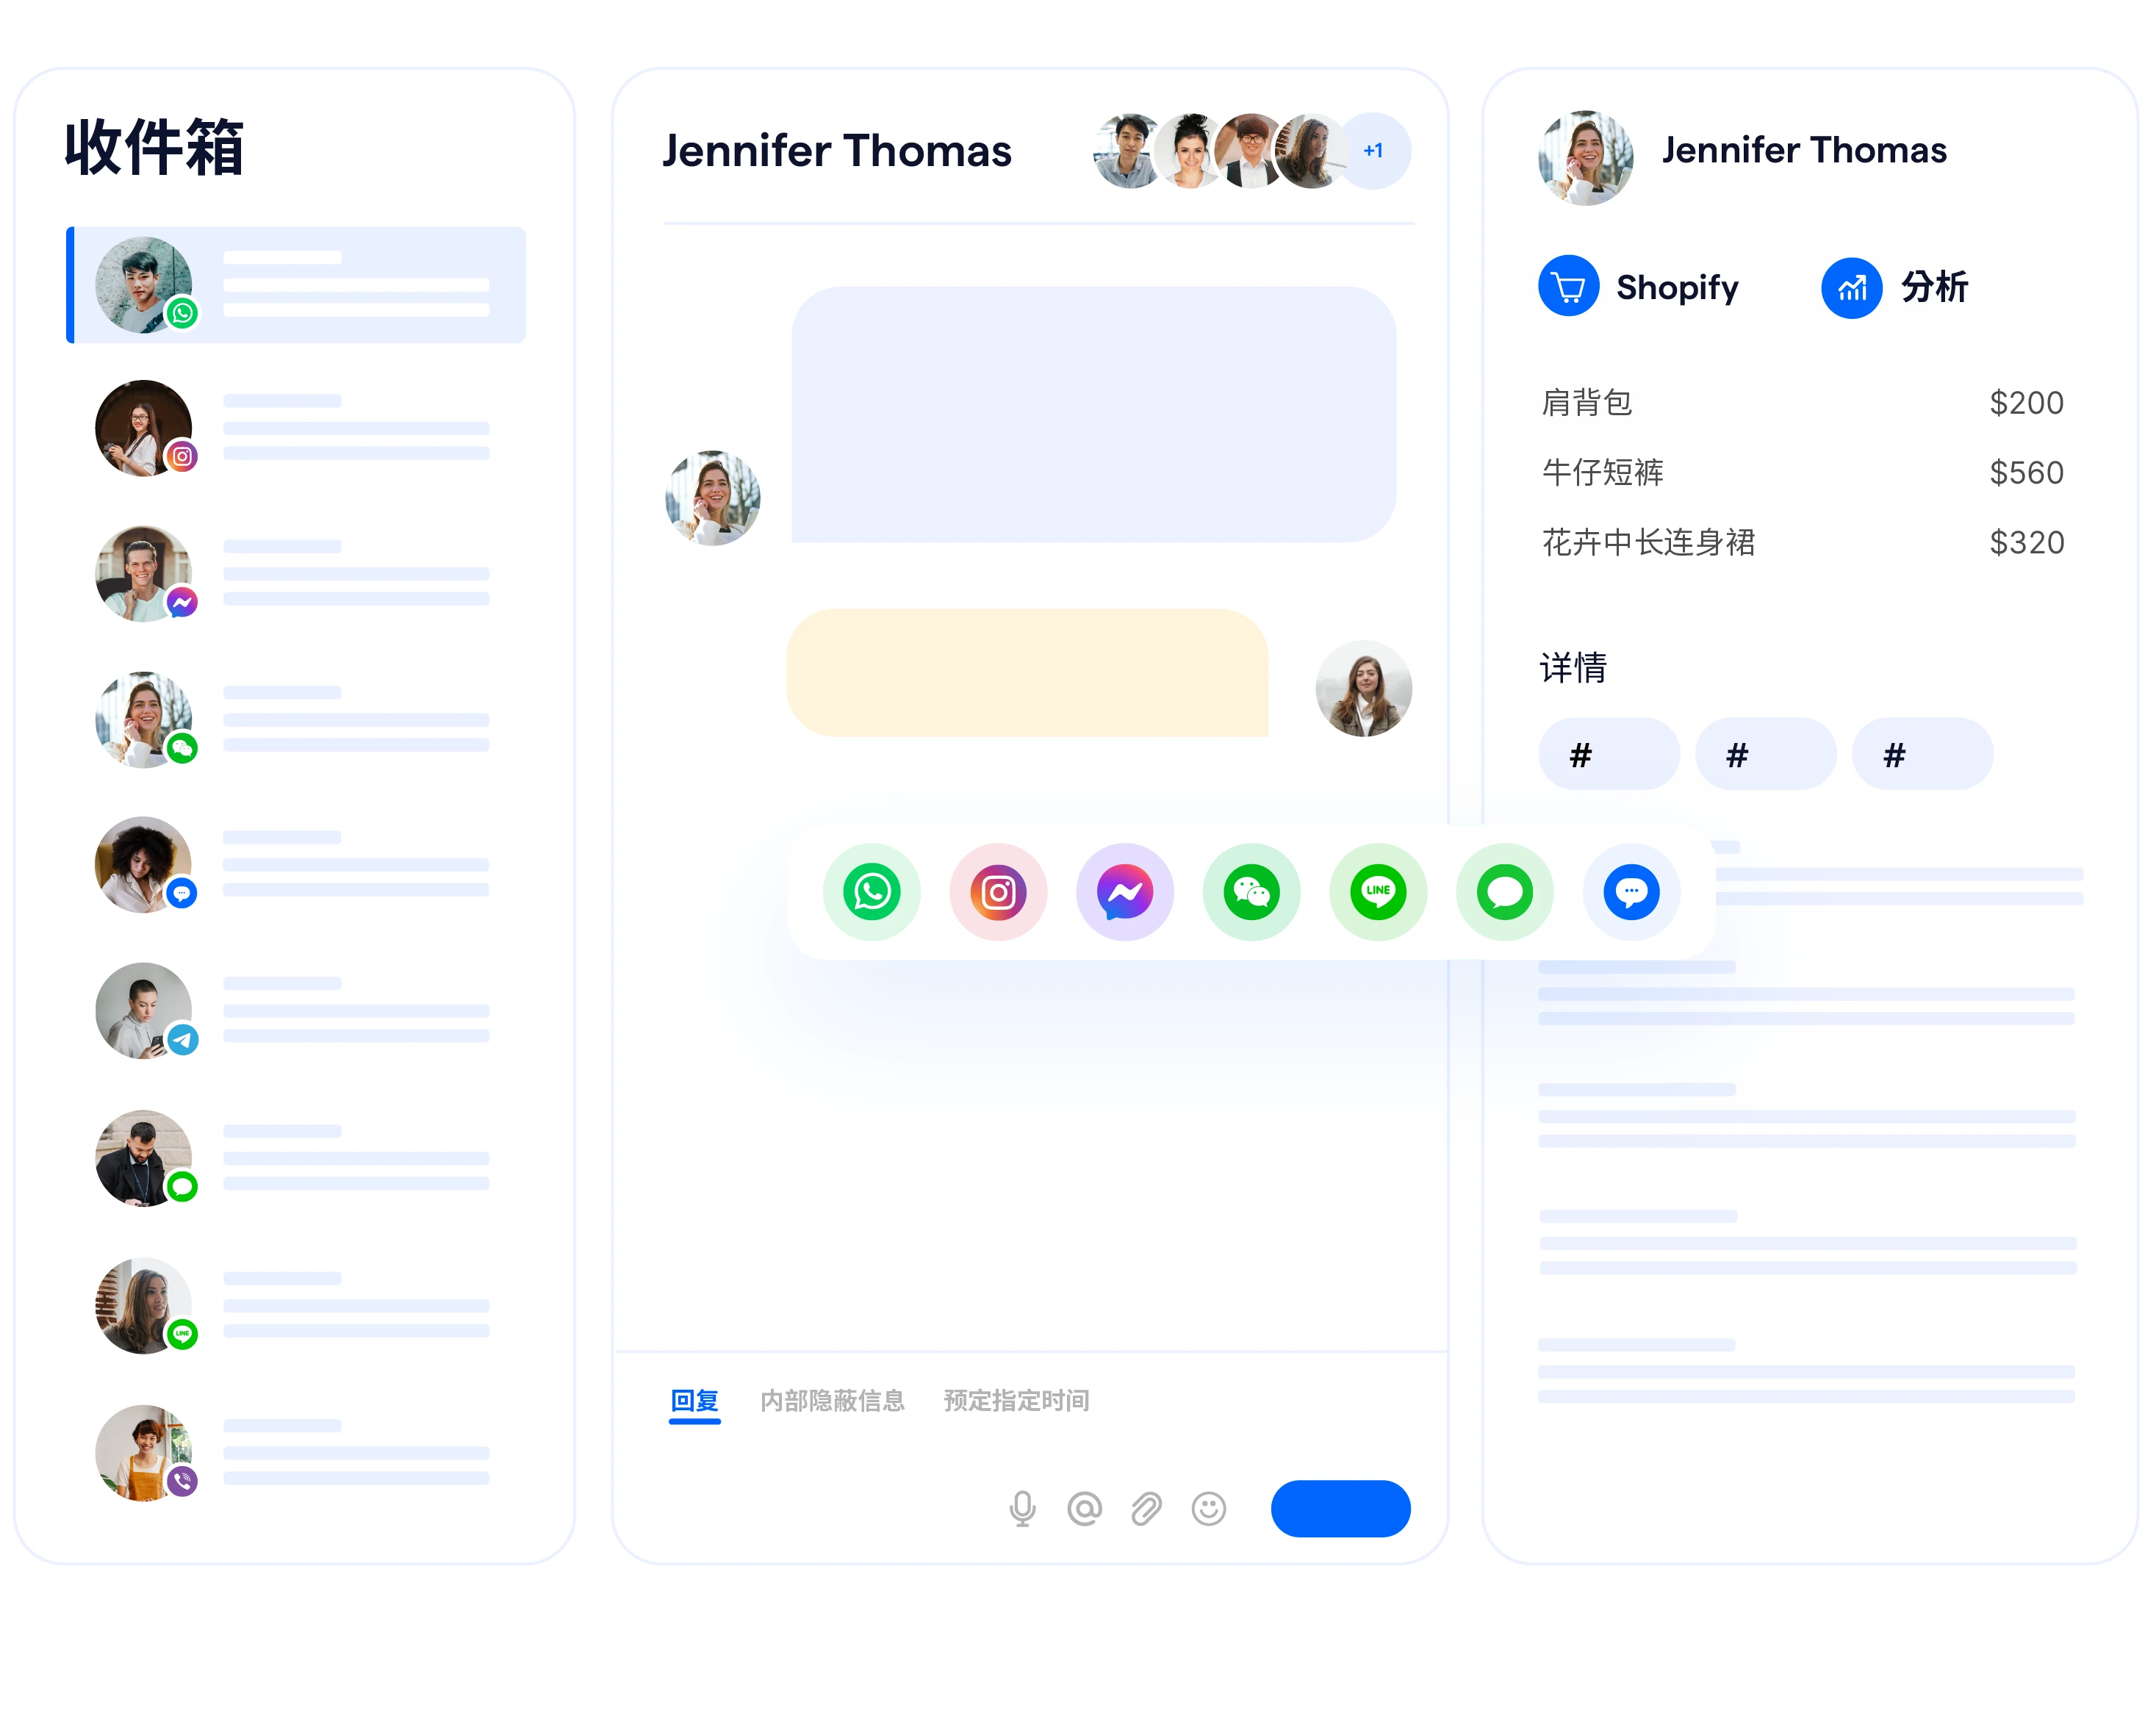
Task: Click the WhatsApp icon to switch channel
Action: 873,893
